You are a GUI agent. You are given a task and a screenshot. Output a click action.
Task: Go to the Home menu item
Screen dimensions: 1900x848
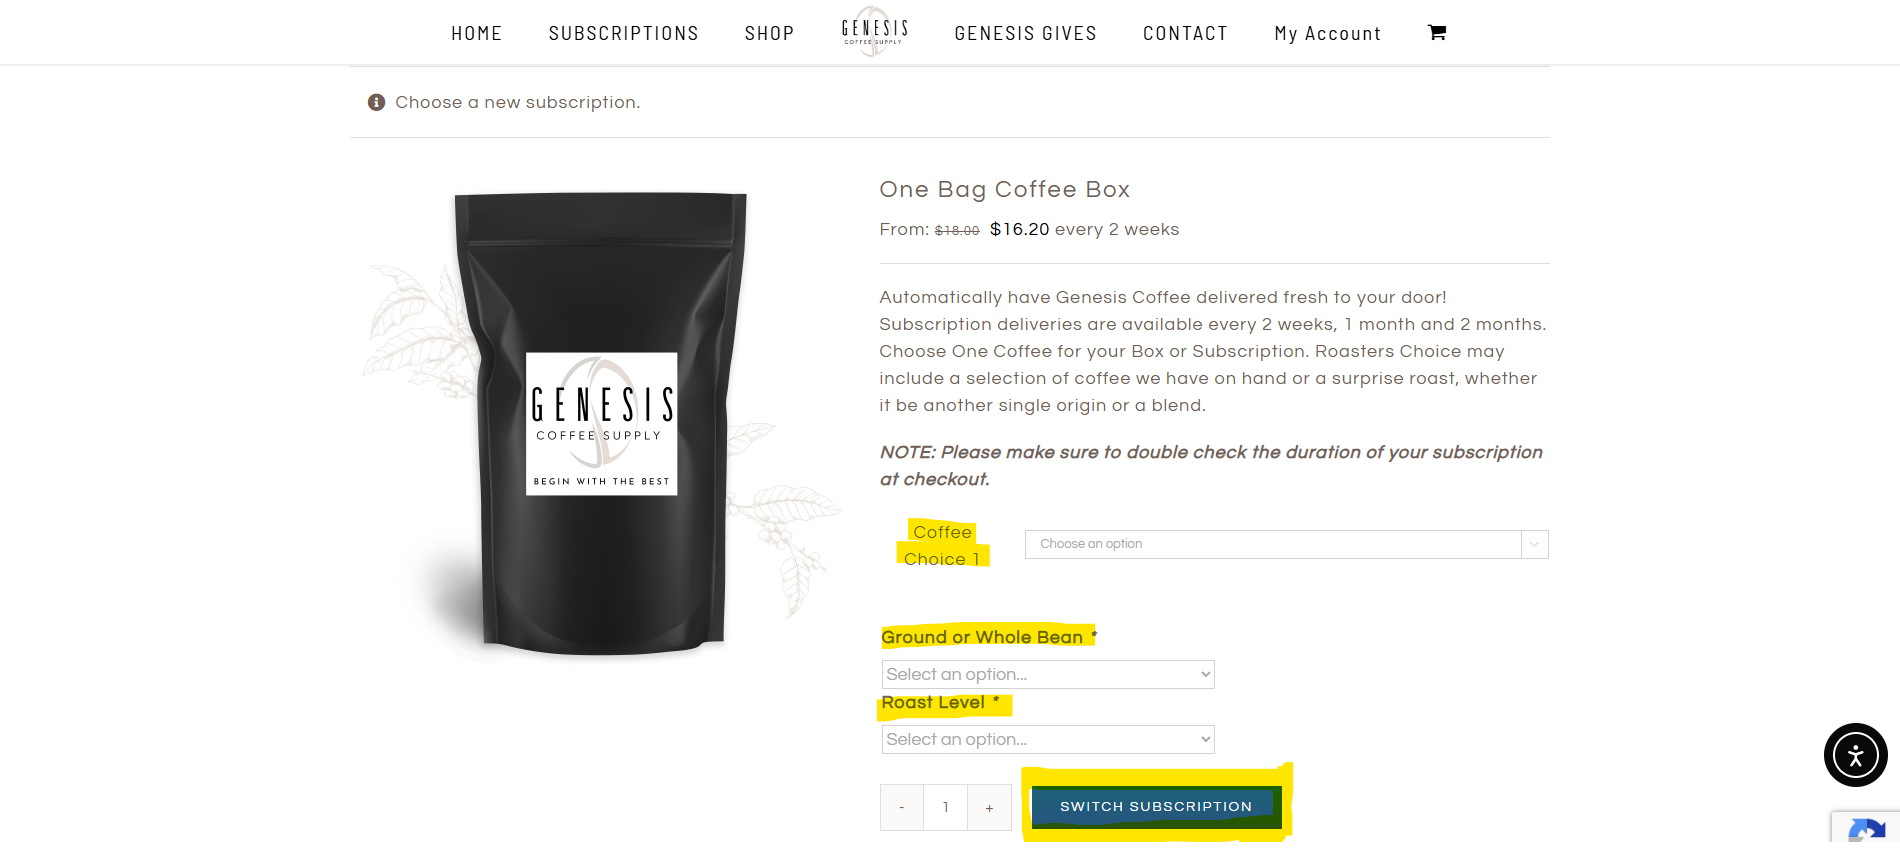click(477, 33)
